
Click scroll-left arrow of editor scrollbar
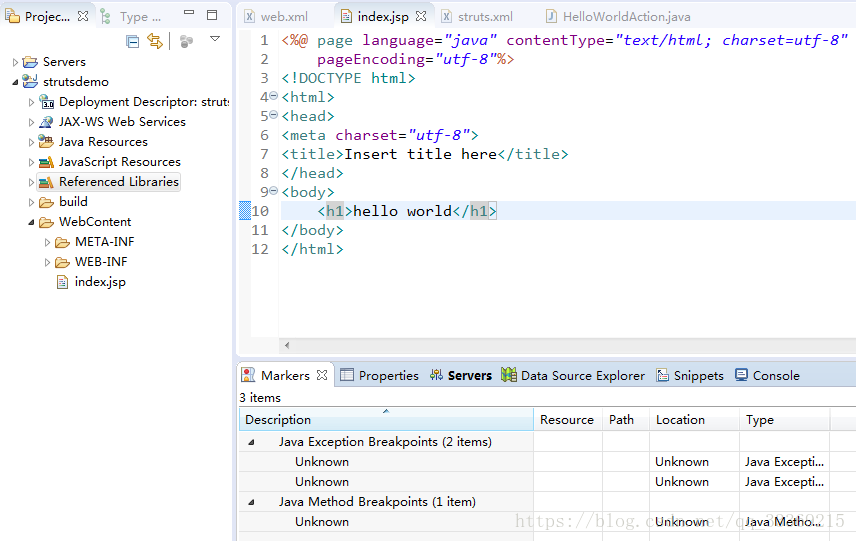click(287, 345)
